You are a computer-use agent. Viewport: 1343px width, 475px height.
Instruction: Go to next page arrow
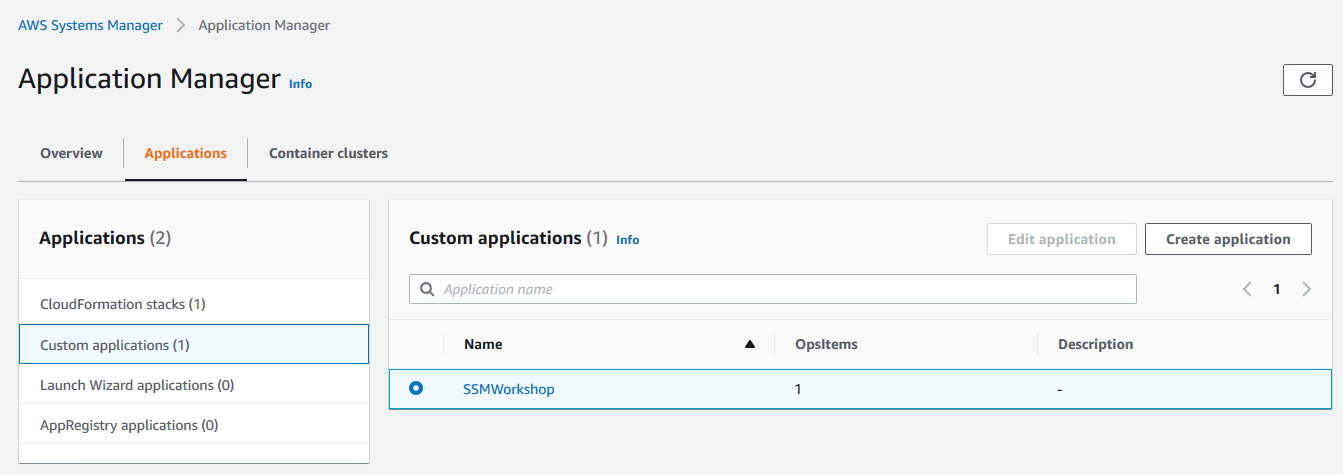(x=1307, y=289)
